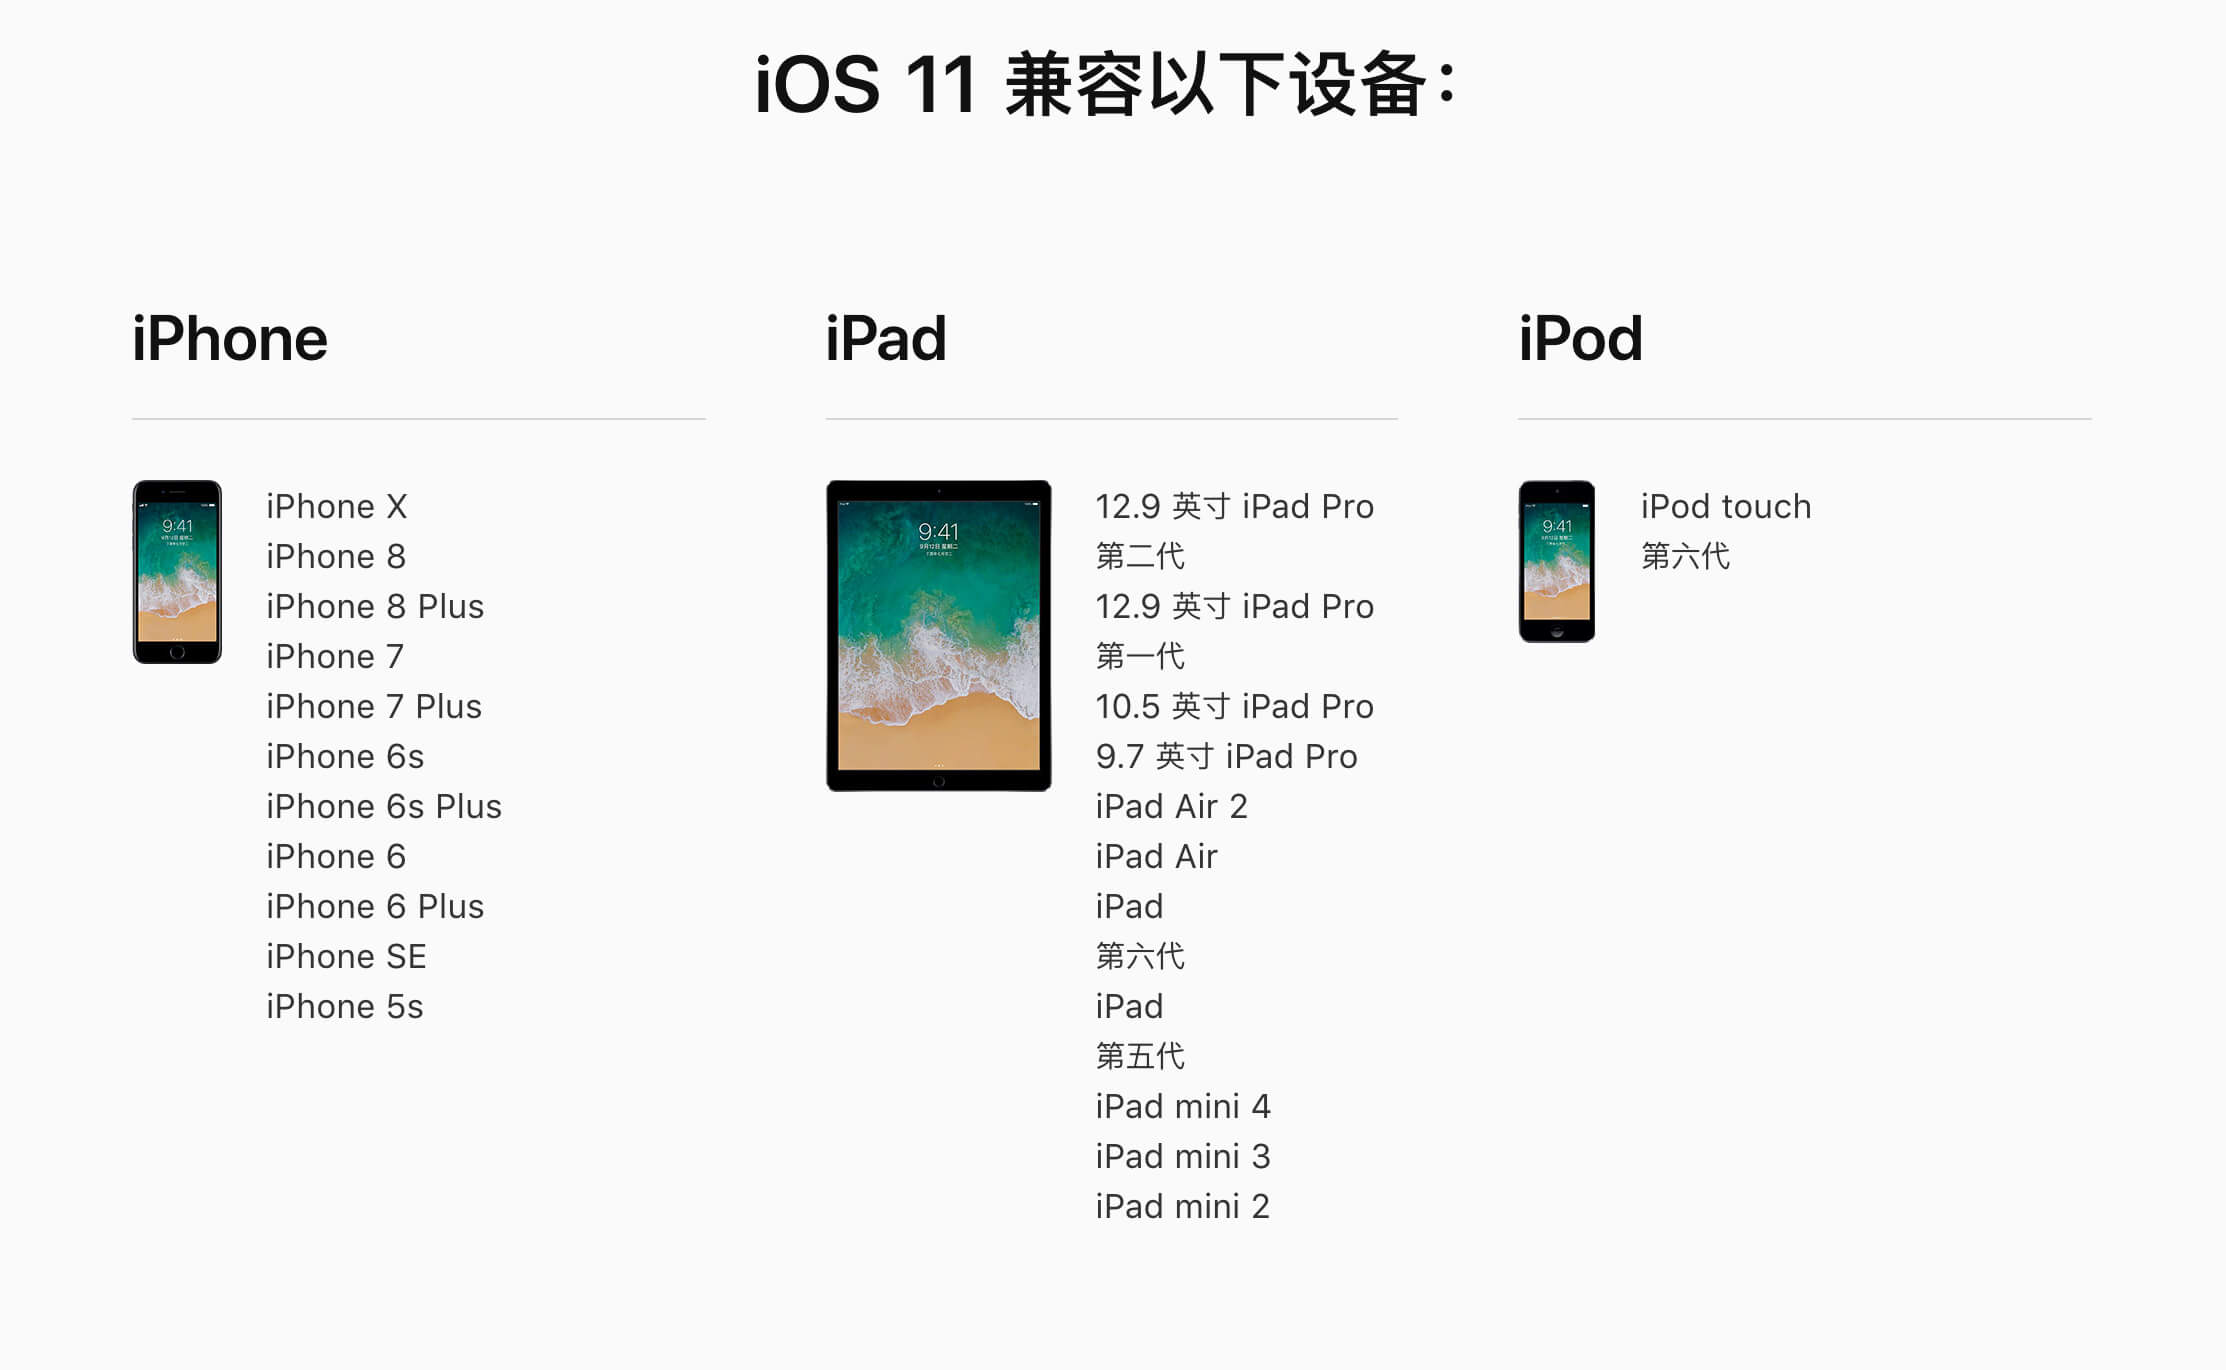This screenshot has width=2226, height=1370.
Task: Choose iPhone 6s Plus entry
Action: pos(384,806)
